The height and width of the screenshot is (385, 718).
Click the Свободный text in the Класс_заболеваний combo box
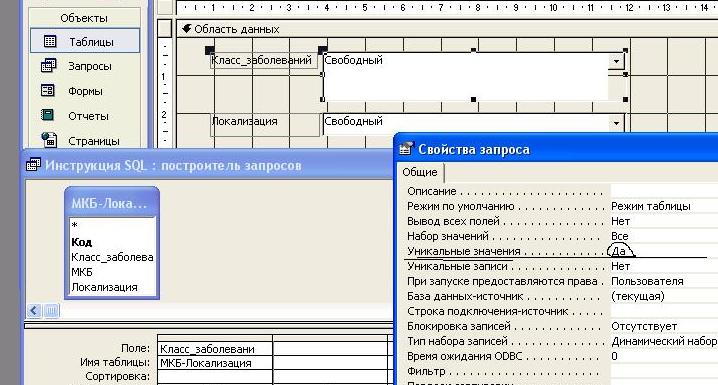pos(354,60)
